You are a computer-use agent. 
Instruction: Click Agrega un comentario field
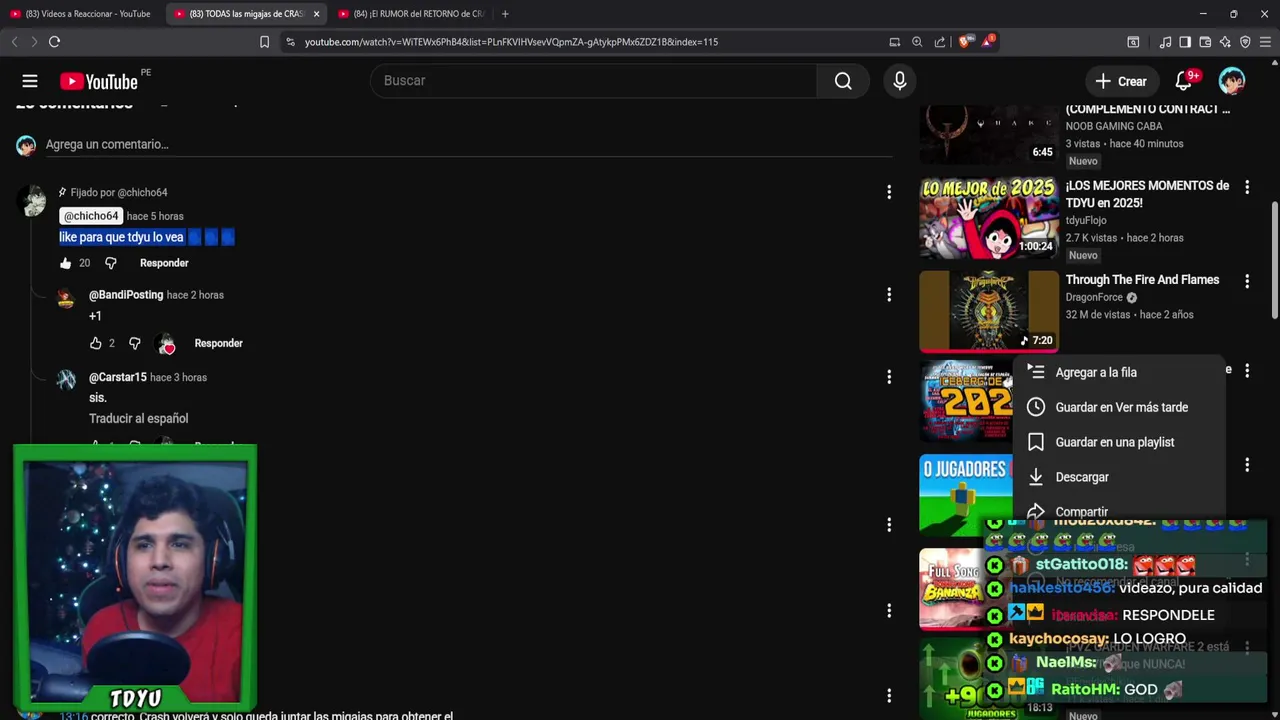[x=468, y=145]
